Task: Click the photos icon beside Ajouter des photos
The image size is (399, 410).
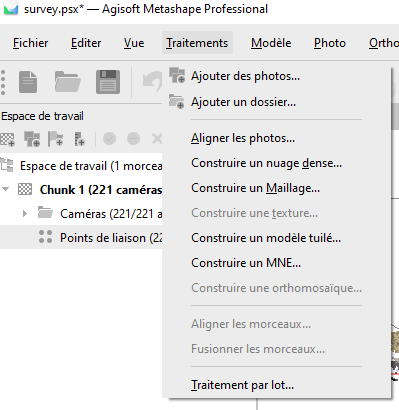Action: pyautogui.click(x=177, y=75)
